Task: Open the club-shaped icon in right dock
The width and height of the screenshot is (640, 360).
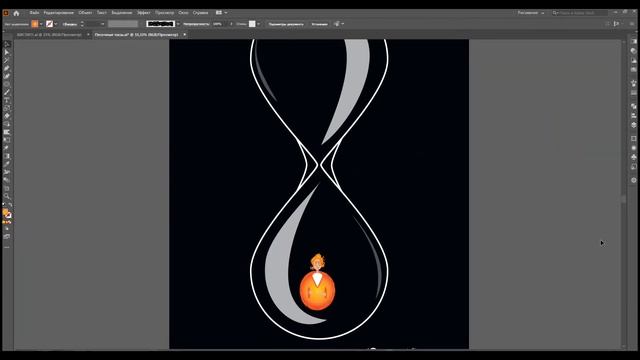Action: point(633,158)
